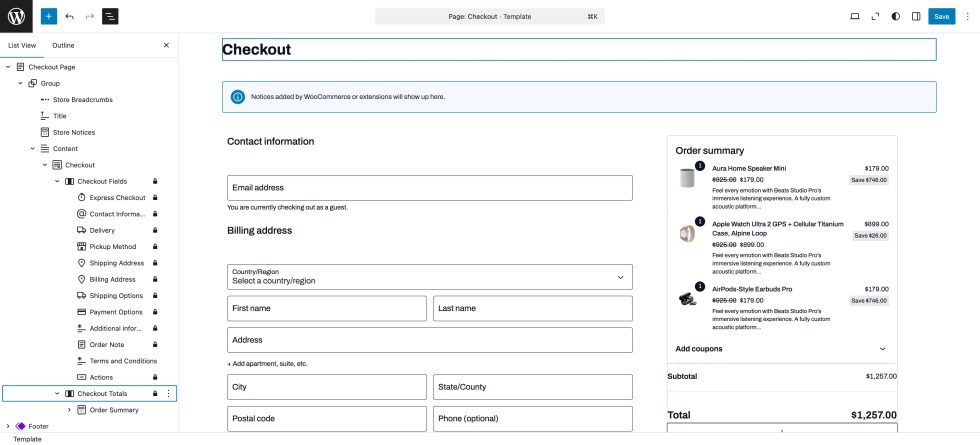Collapse the Checkout block tree item

(45, 165)
